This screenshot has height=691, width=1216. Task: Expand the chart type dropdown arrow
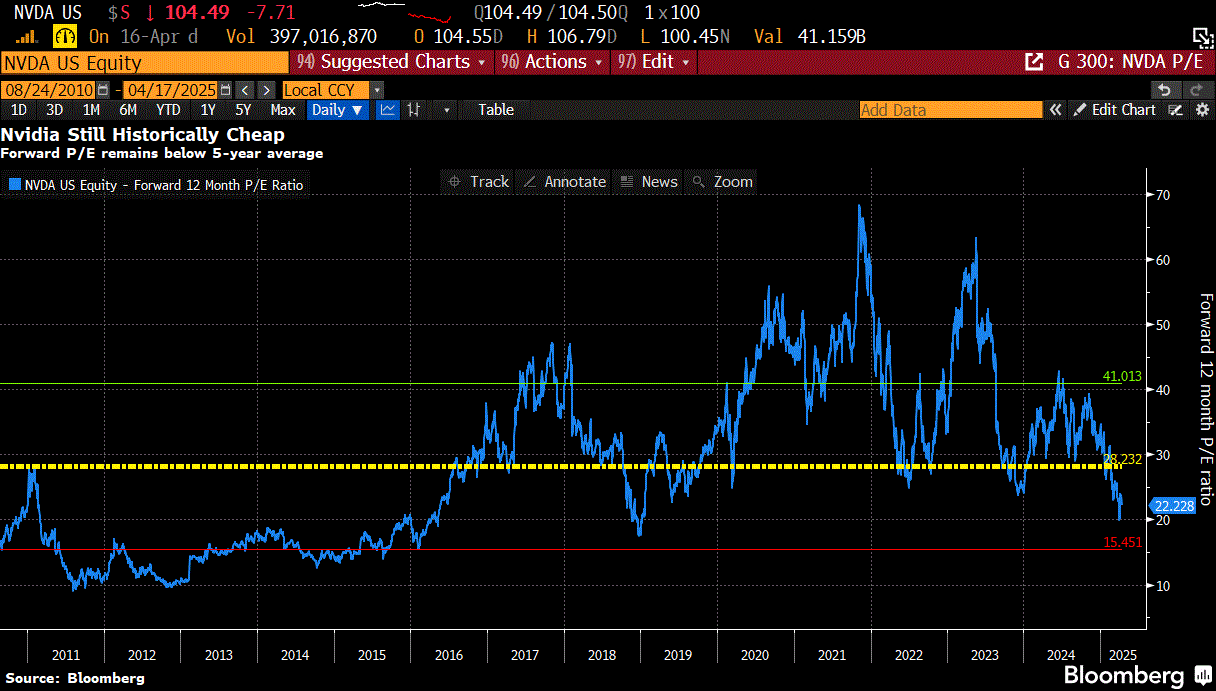(446, 110)
